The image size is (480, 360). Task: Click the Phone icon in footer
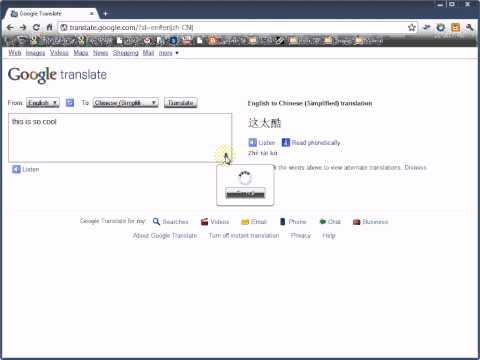(x=282, y=222)
